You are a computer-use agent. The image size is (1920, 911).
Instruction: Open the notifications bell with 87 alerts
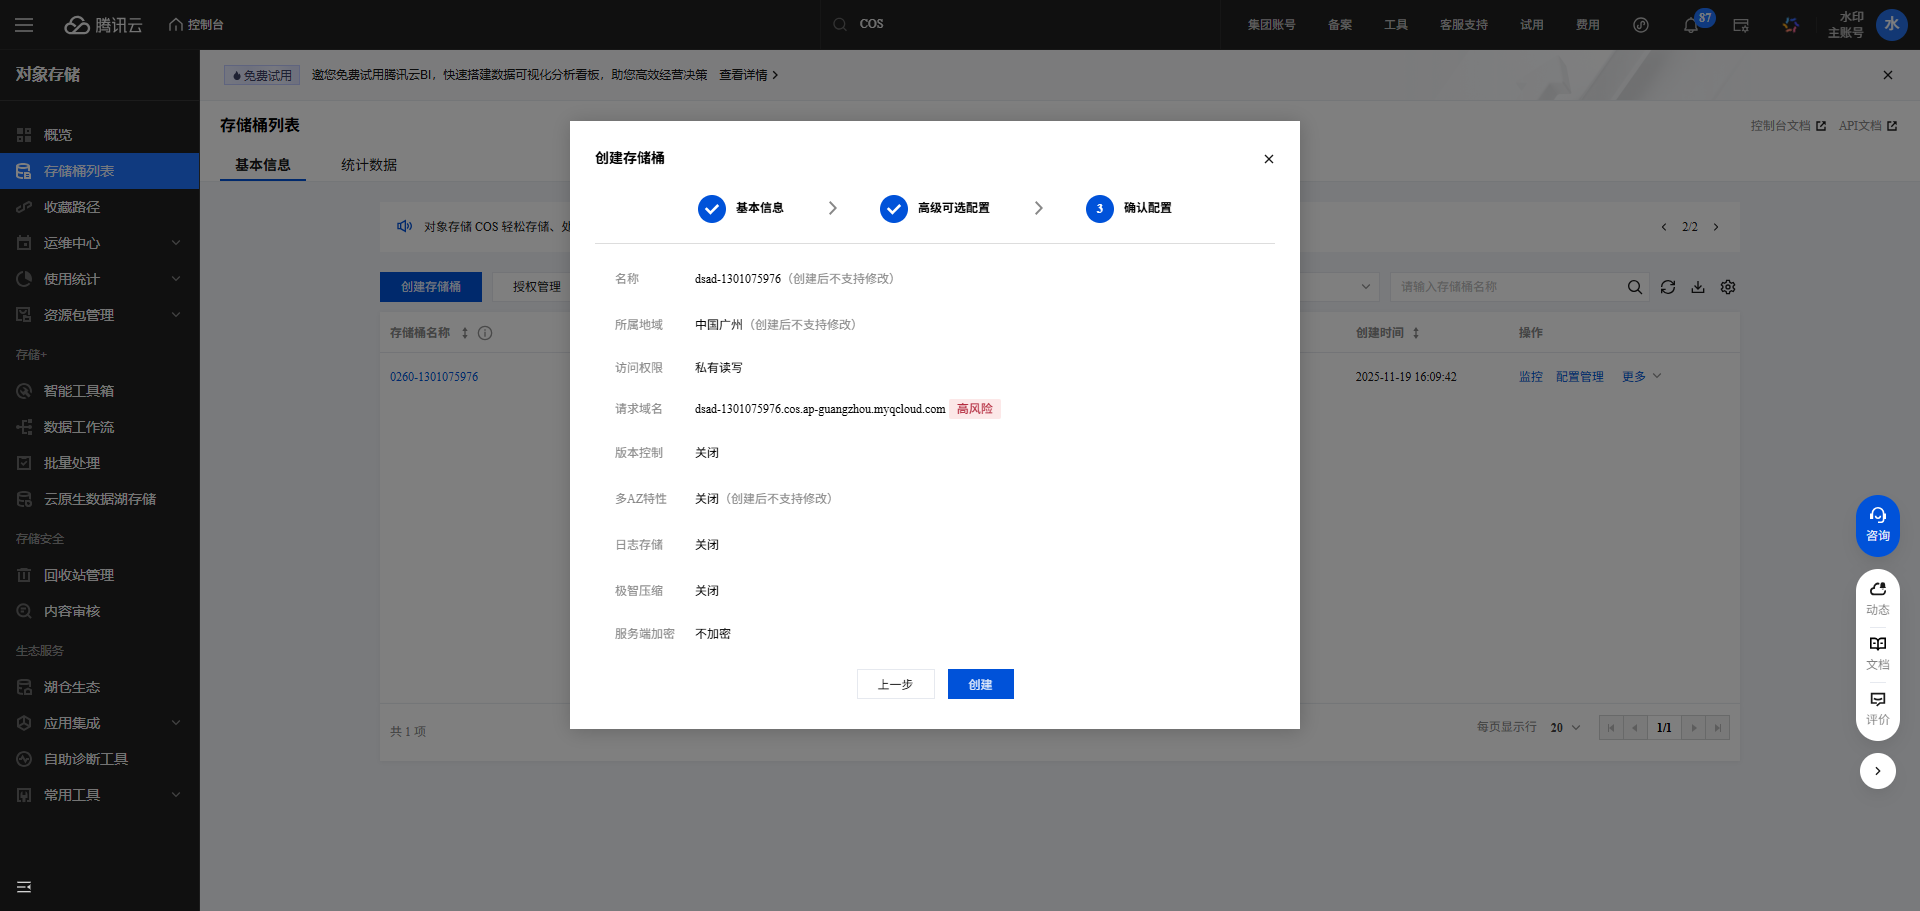1693,25
